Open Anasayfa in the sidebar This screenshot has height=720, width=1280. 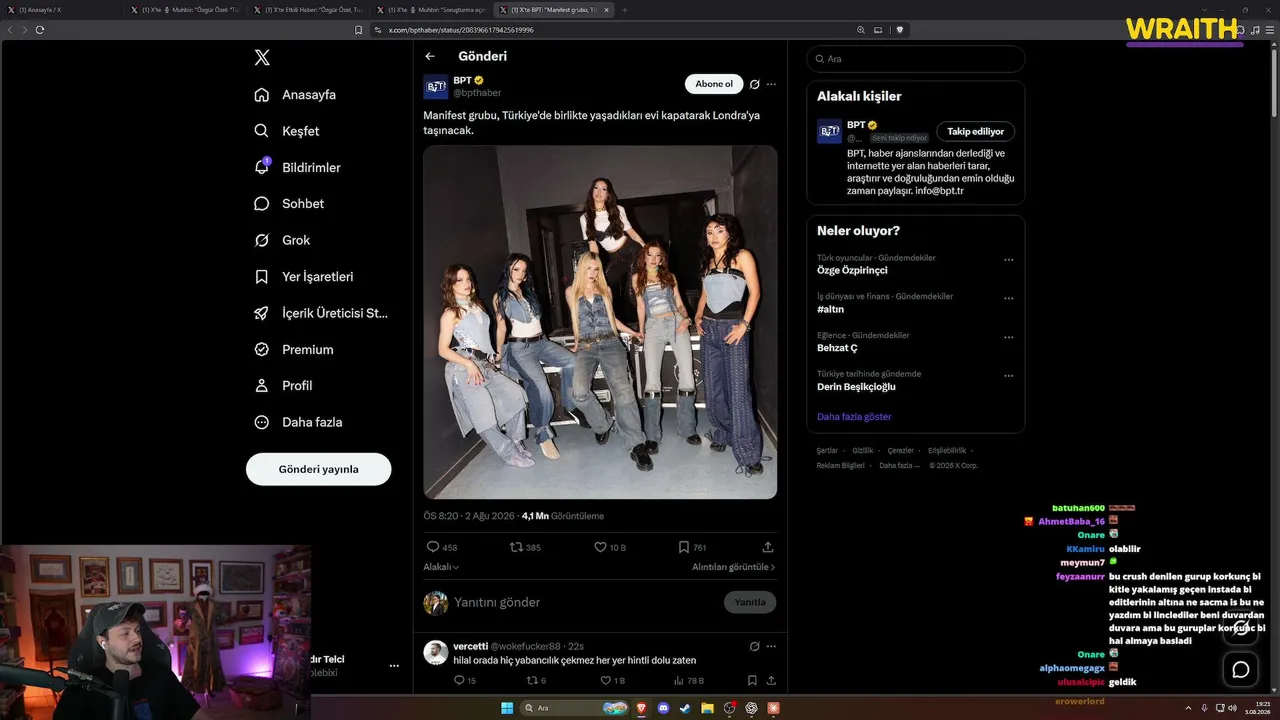coord(295,95)
